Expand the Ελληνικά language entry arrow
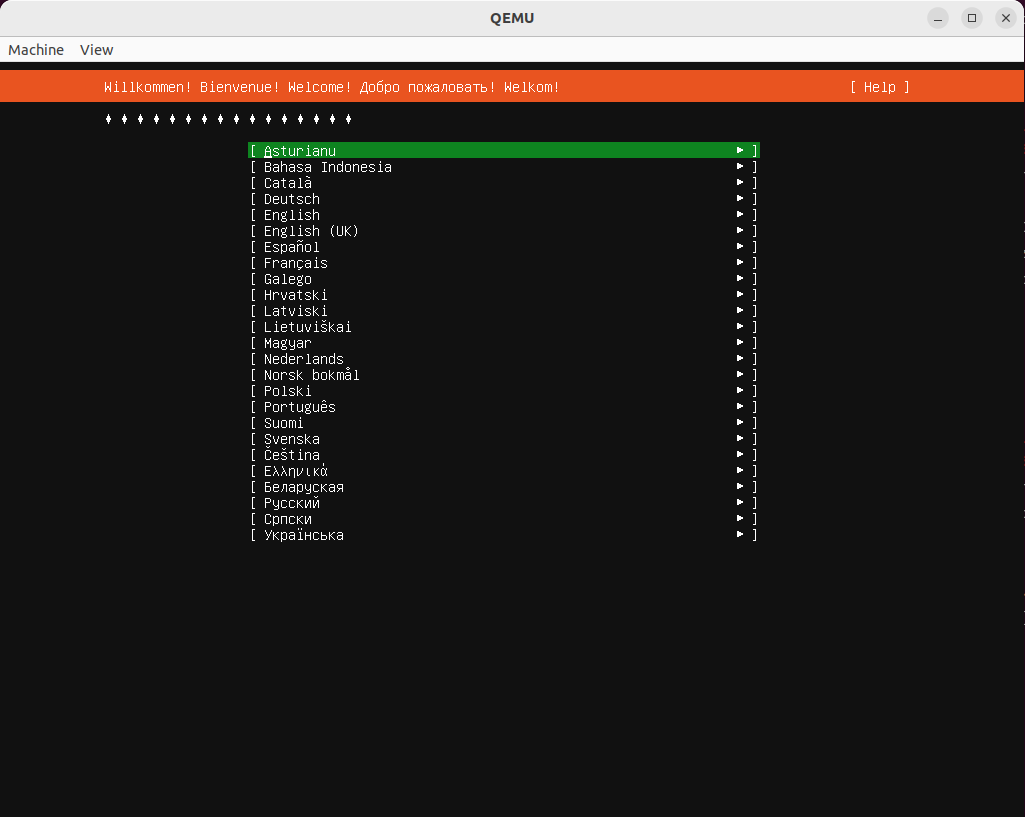This screenshot has height=817, width=1025. click(740, 471)
